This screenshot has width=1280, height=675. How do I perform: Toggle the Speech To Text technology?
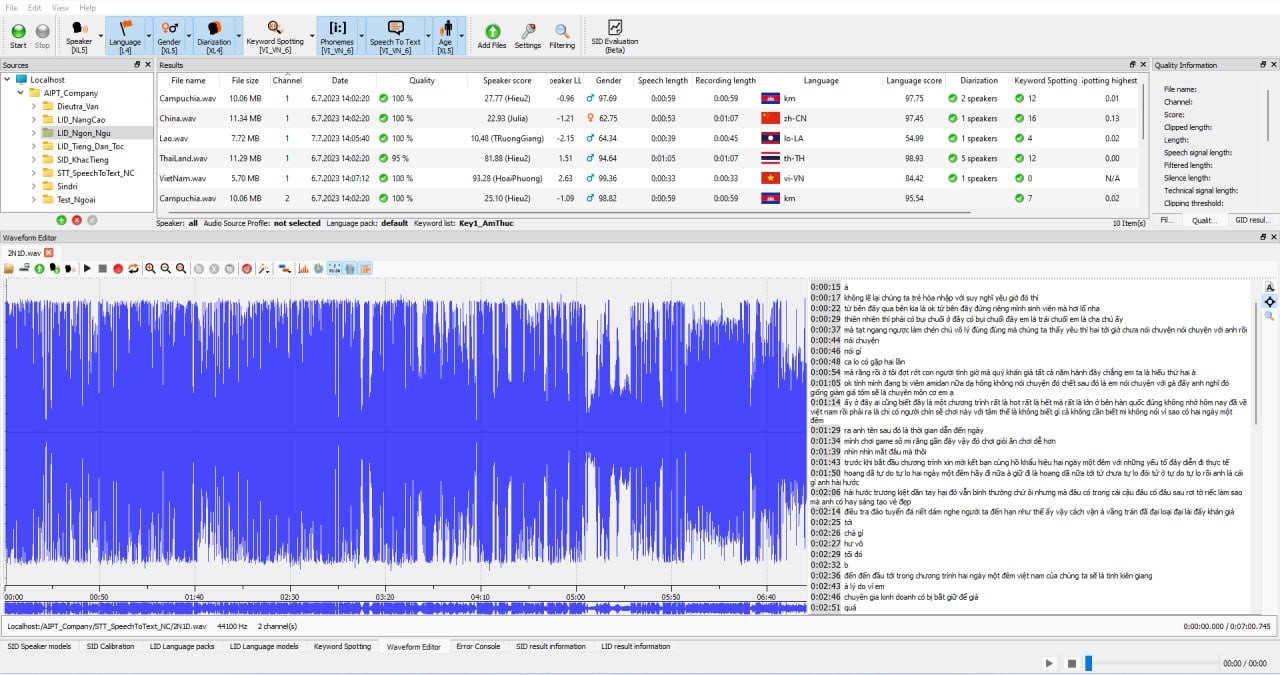click(x=395, y=36)
